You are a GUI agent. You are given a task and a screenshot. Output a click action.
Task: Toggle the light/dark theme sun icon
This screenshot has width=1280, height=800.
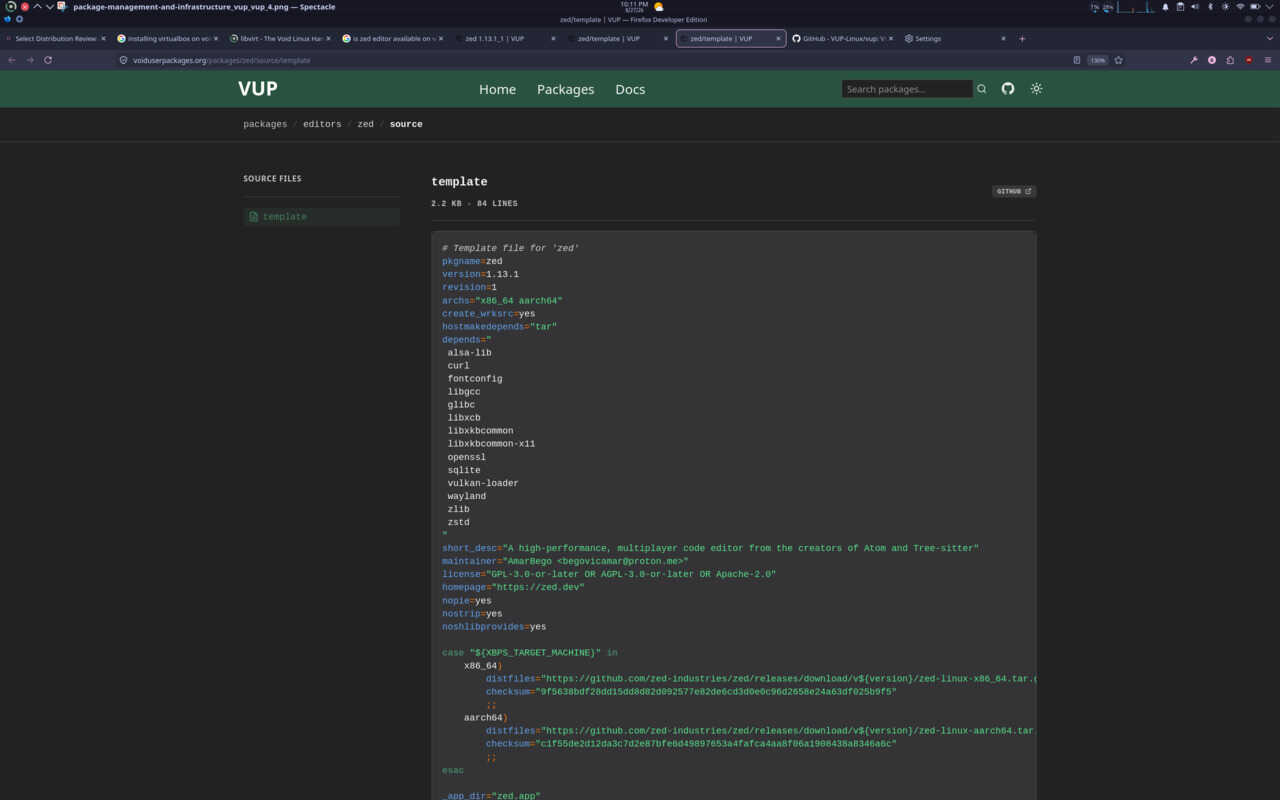(x=1036, y=89)
